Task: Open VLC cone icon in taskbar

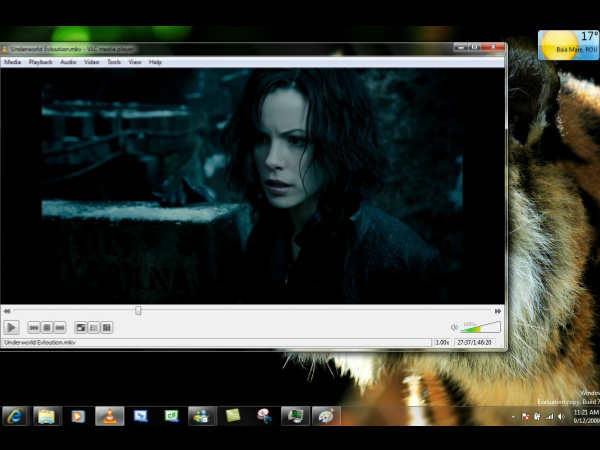Action: click(109, 415)
